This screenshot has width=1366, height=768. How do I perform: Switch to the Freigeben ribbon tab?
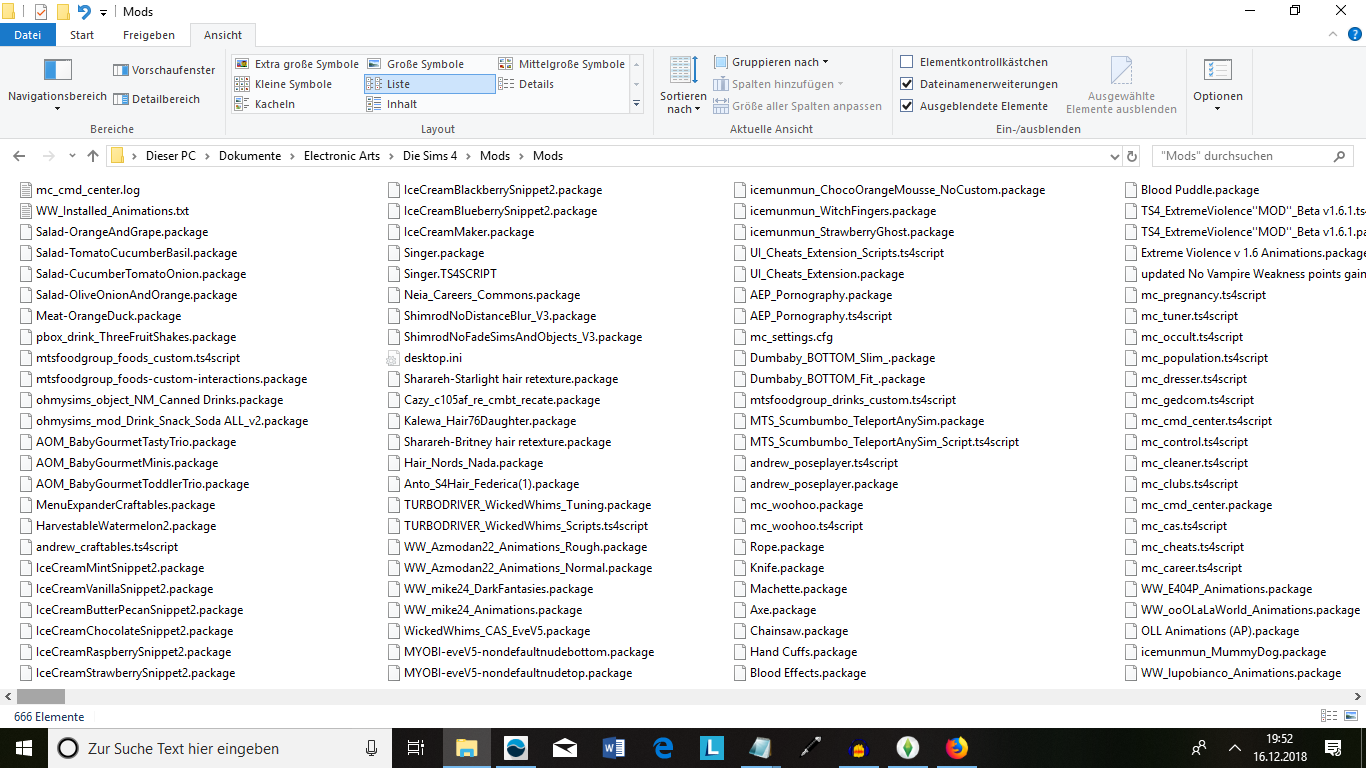[x=149, y=35]
